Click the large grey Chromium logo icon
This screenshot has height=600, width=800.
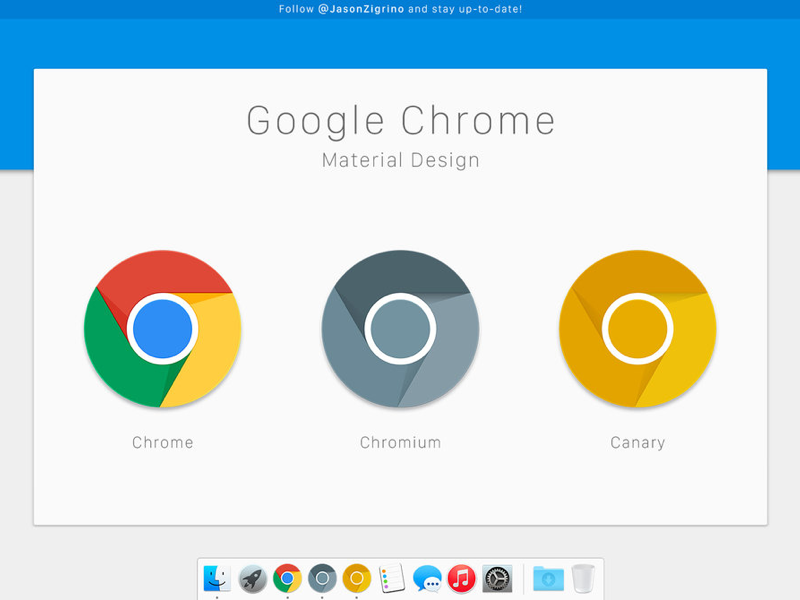[x=400, y=329]
